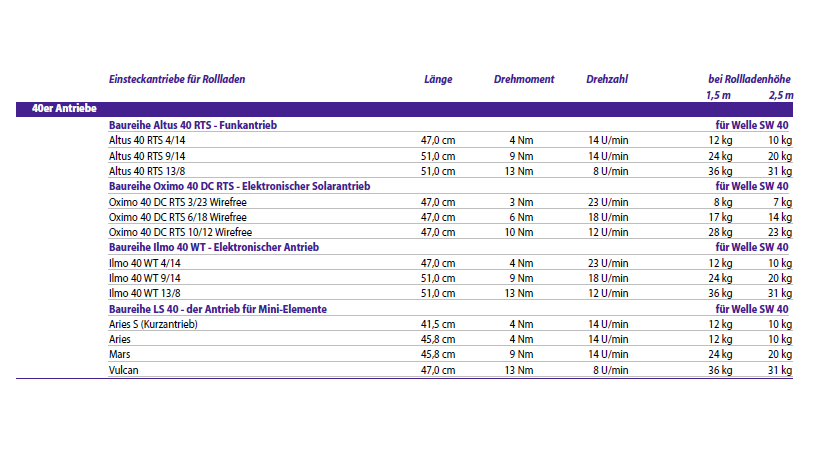Click 'Baureihe Altus 40 RTS - Funkantrieb' heading
Viewport: 826px width, 450px height.
tap(193, 125)
